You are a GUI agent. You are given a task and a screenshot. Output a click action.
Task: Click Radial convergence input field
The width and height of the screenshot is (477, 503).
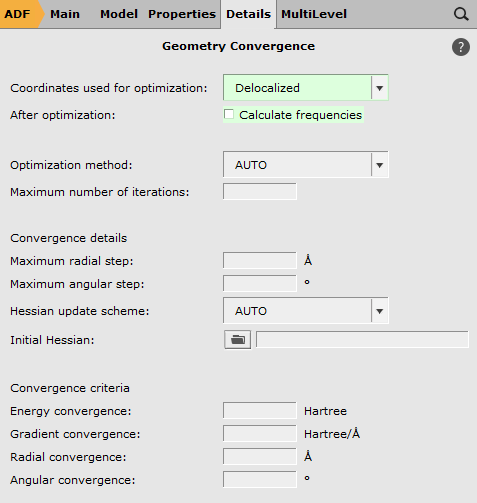[260, 456]
